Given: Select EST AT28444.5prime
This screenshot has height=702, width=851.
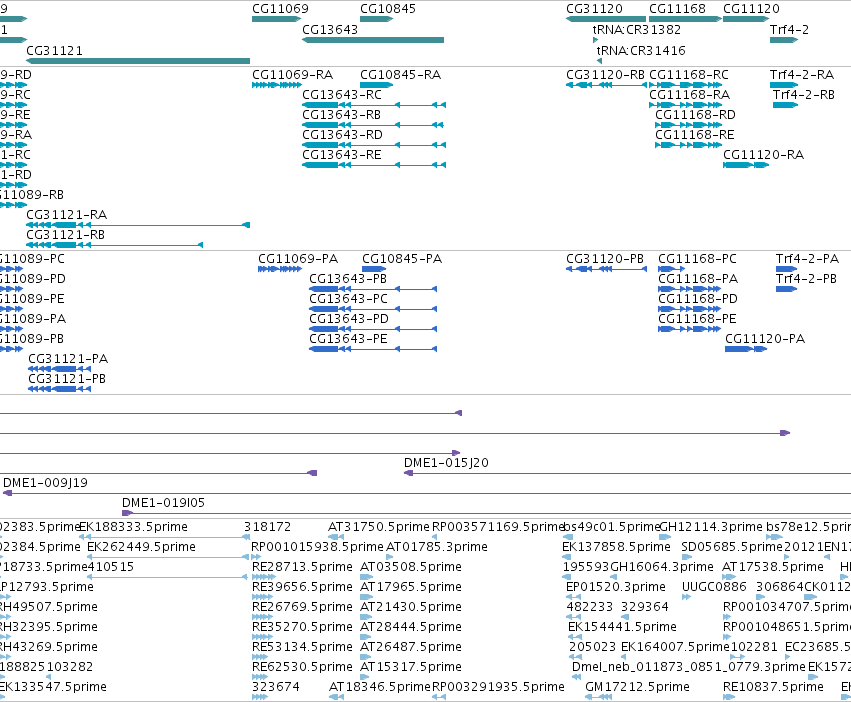Looking at the screenshot, I should point(411,628).
